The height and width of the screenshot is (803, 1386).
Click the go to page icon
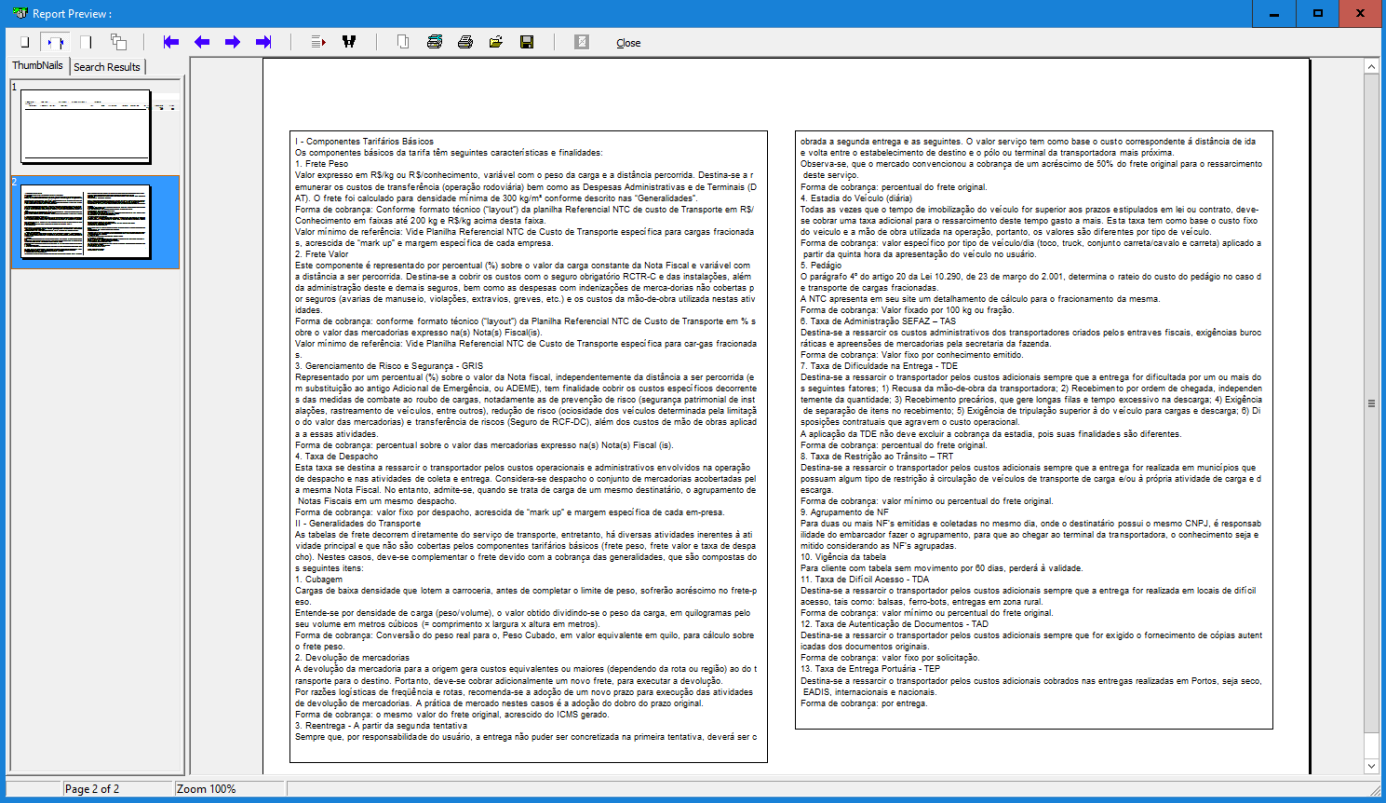318,42
